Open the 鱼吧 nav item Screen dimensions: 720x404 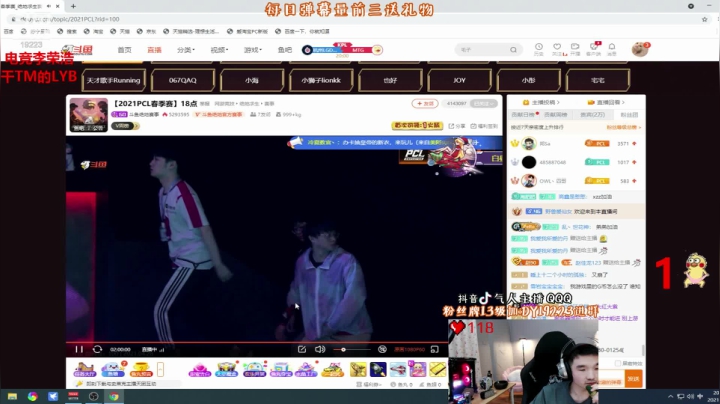285,50
